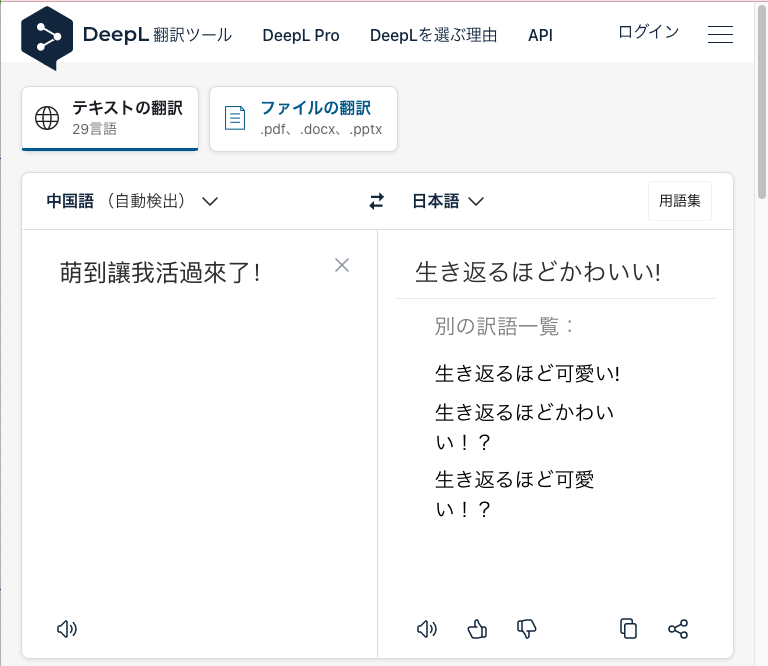Viewport: 768px width, 666px height.
Task: Copy the translation to clipboard
Action: pyautogui.click(x=628, y=629)
